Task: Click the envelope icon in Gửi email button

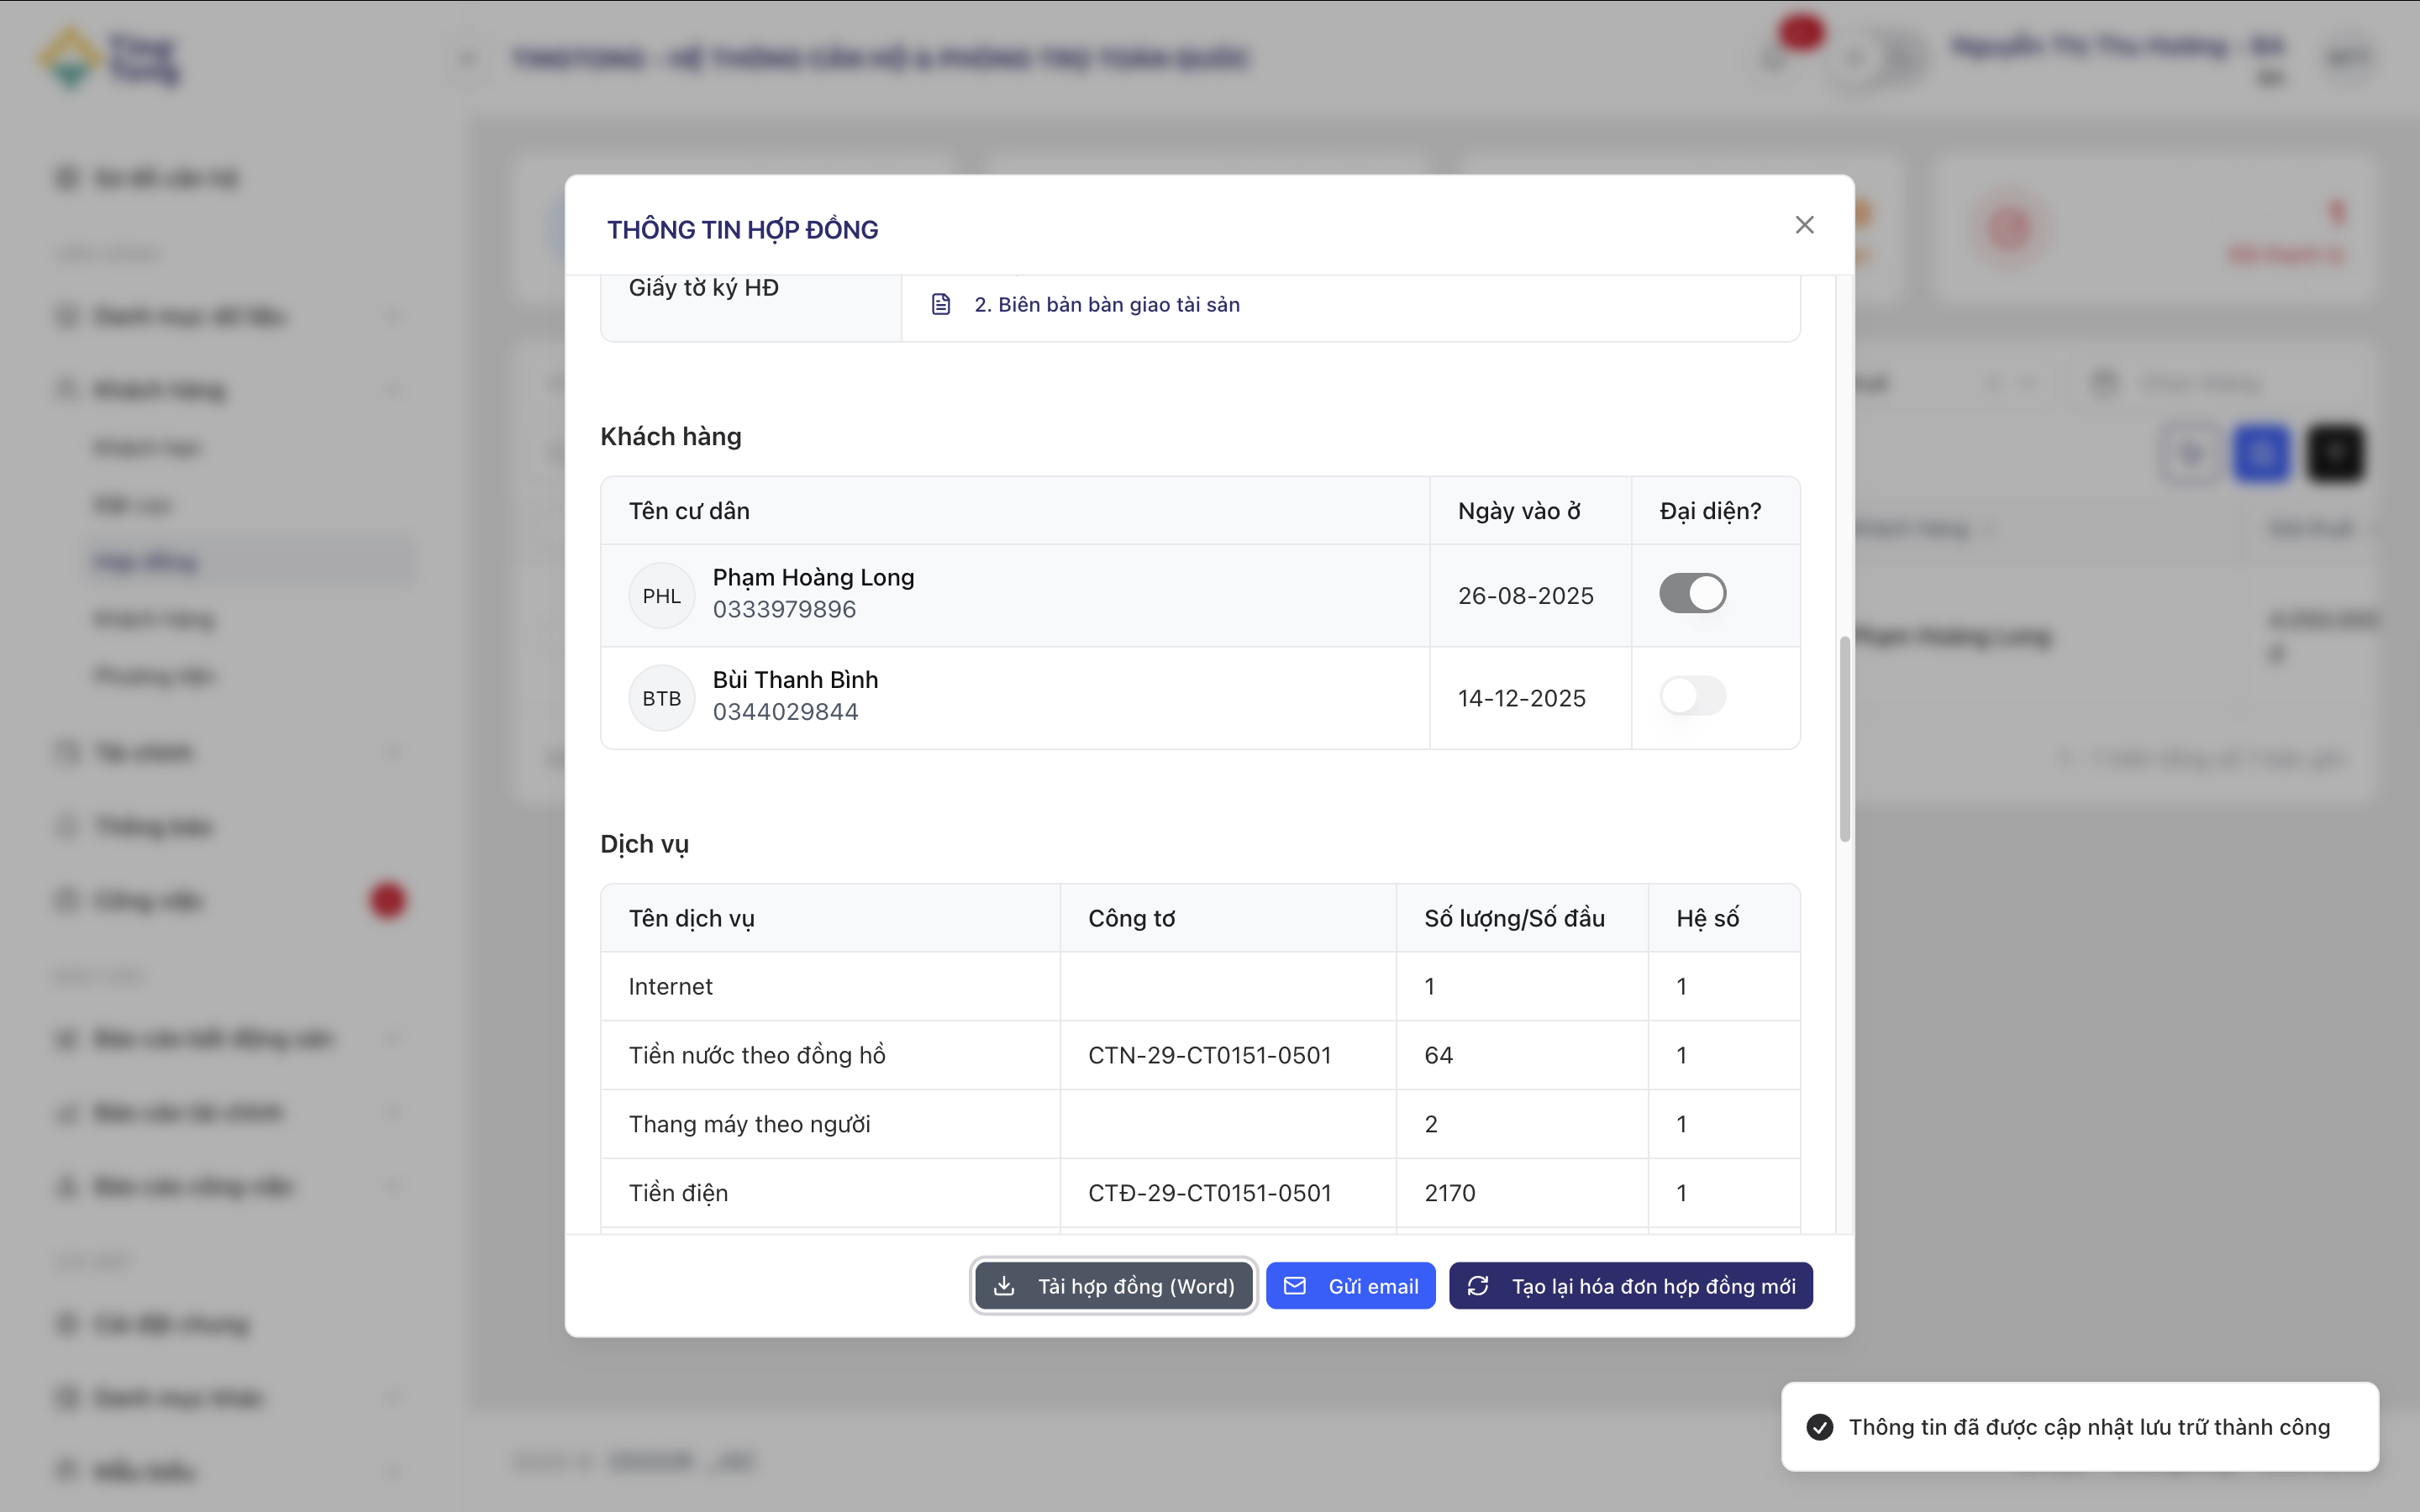Action: 1294,1286
